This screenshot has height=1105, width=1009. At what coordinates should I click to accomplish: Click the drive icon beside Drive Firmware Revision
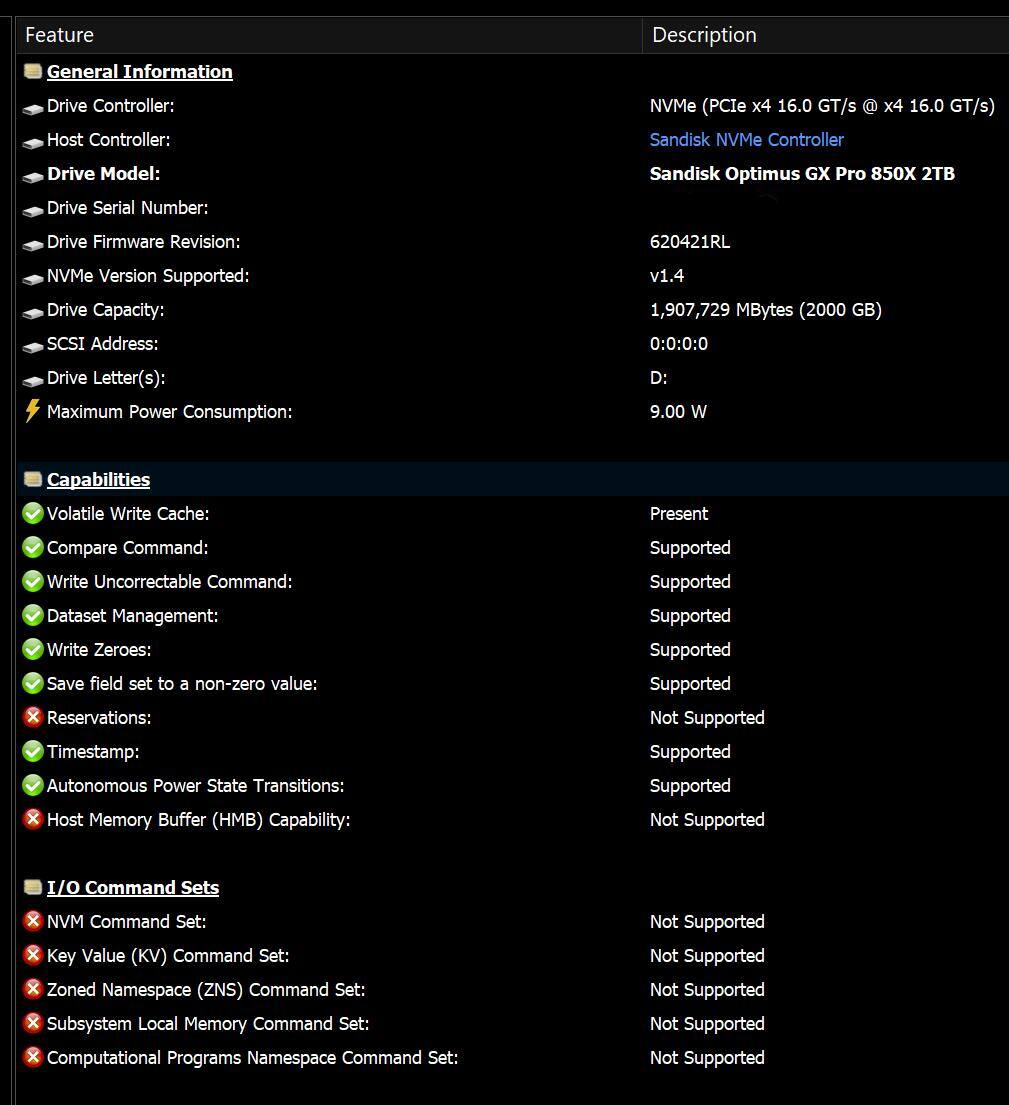tap(32, 245)
